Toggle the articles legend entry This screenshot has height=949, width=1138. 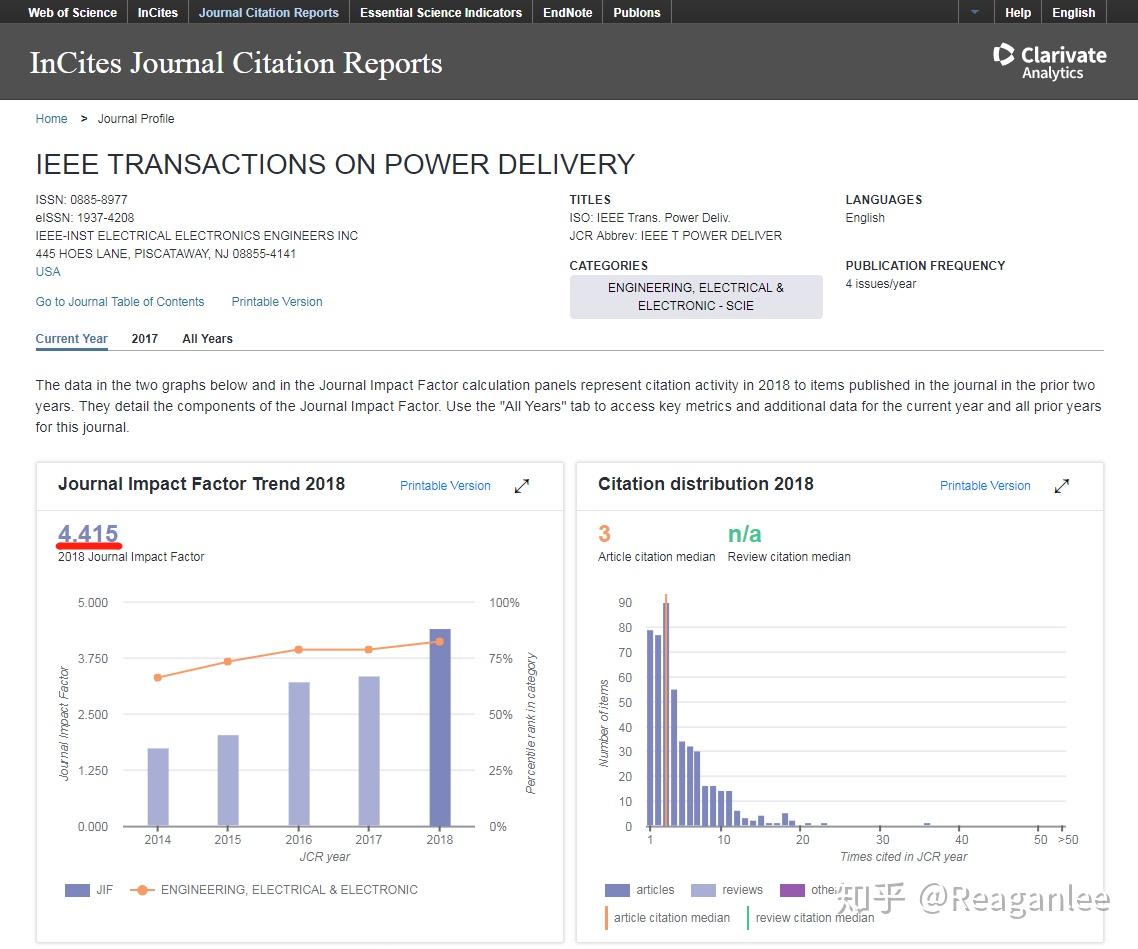click(x=640, y=890)
